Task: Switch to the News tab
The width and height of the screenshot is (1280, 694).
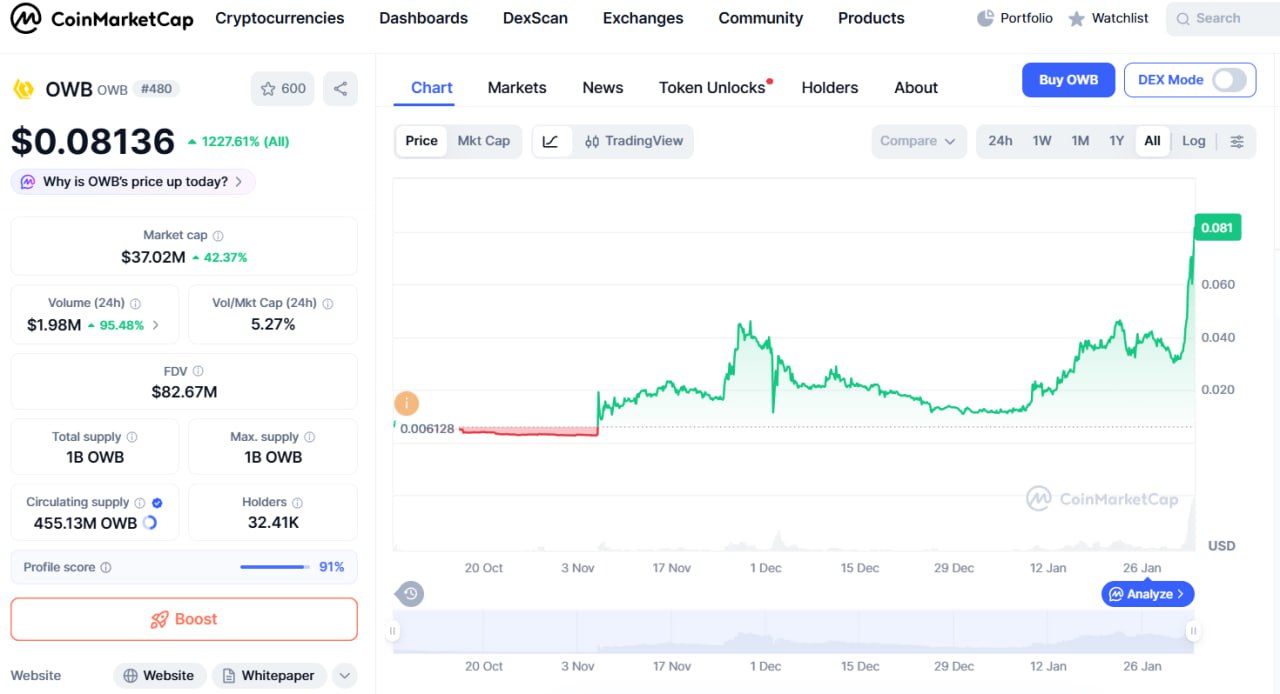Action: tap(603, 88)
